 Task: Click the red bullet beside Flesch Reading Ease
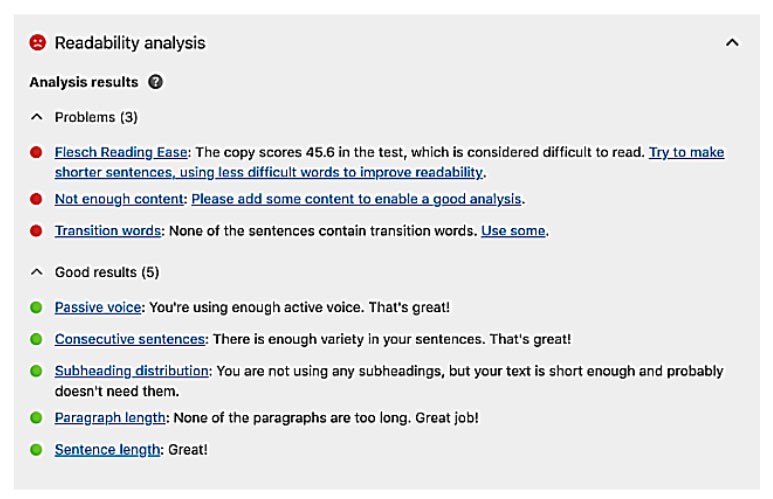coord(37,153)
